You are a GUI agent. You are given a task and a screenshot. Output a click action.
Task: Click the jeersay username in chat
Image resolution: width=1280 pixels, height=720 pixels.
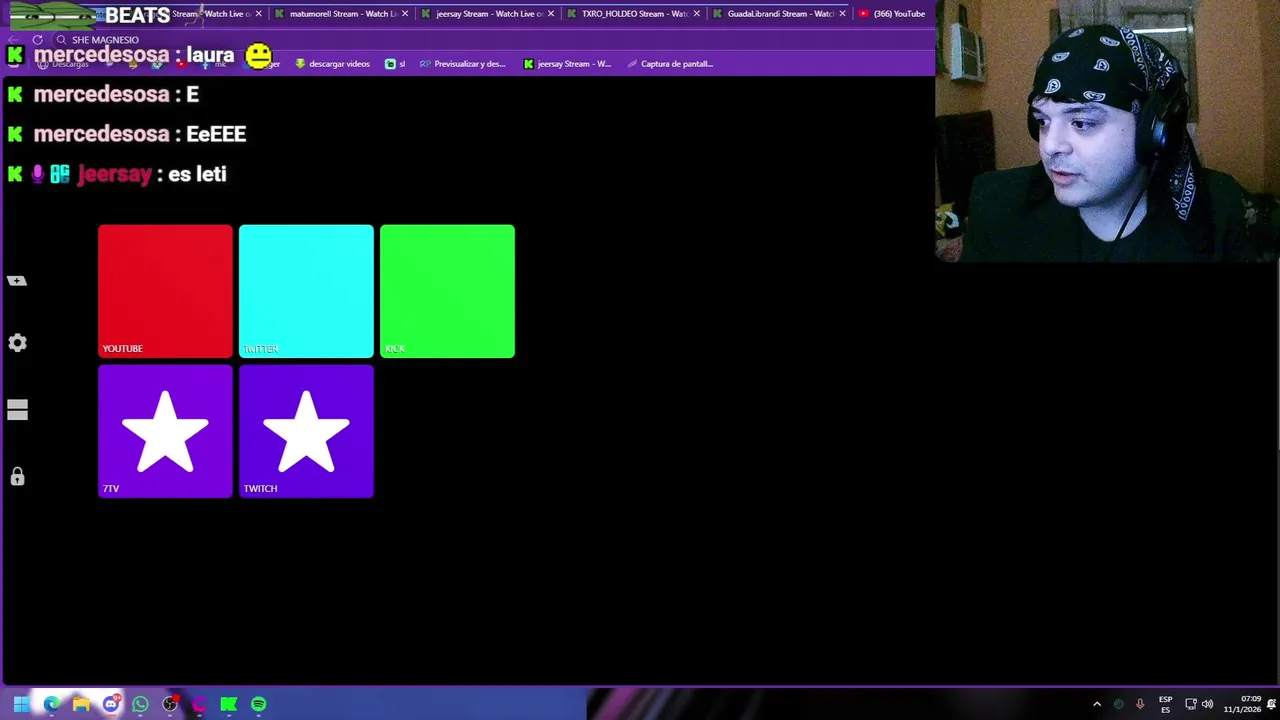coord(114,174)
